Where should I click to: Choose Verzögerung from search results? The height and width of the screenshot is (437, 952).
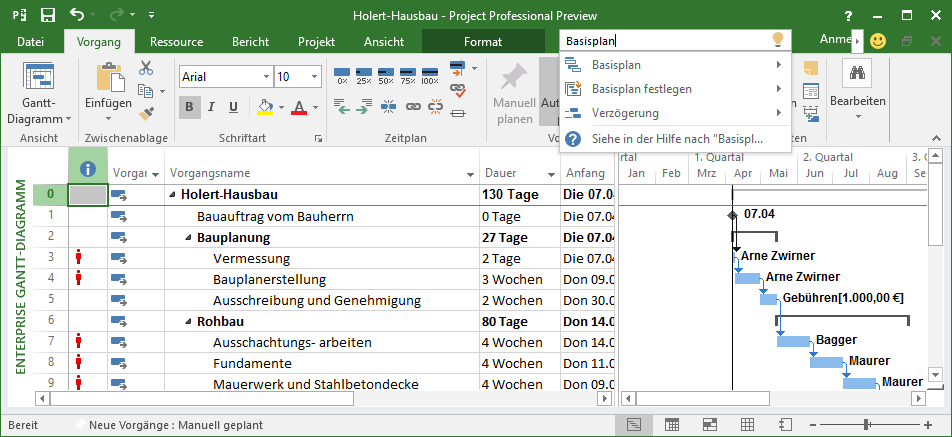pyautogui.click(x=675, y=113)
